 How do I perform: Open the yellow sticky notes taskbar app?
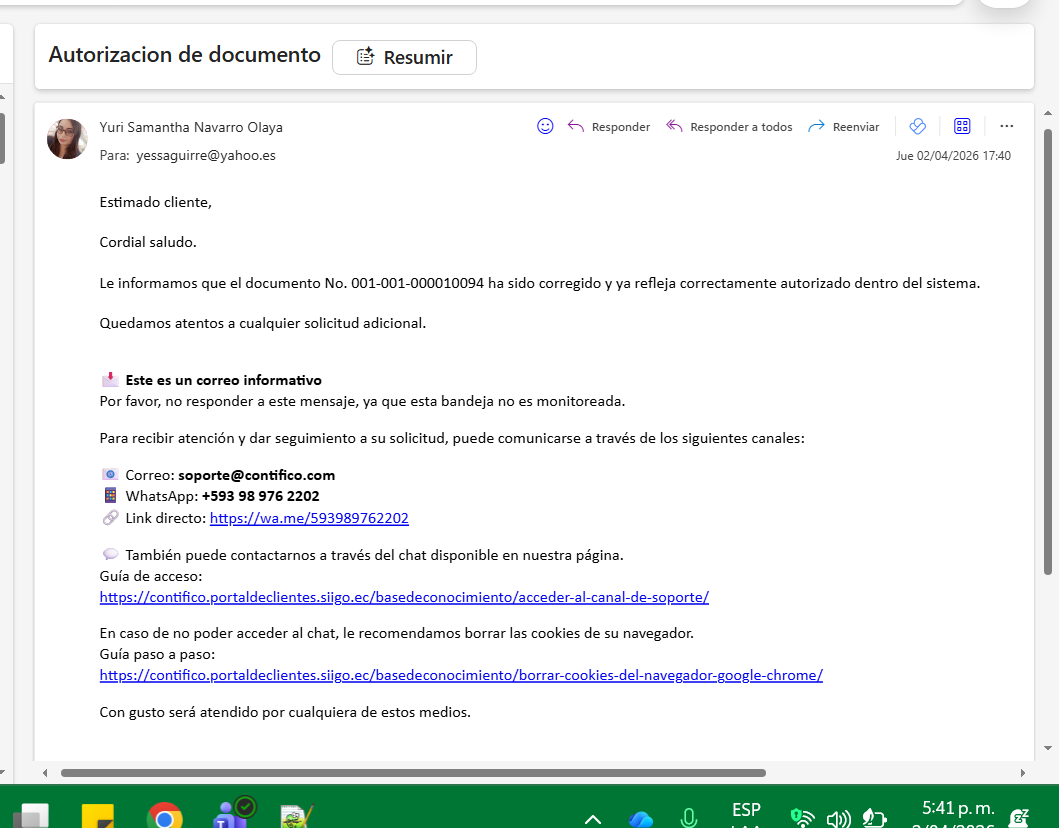click(x=98, y=816)
